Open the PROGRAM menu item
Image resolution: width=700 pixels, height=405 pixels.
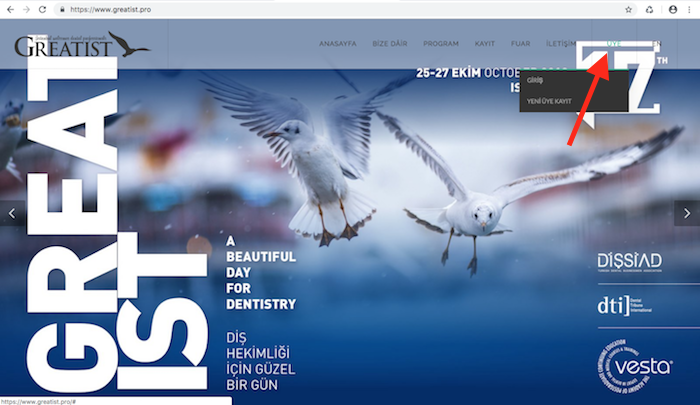[x=441, y=44]
